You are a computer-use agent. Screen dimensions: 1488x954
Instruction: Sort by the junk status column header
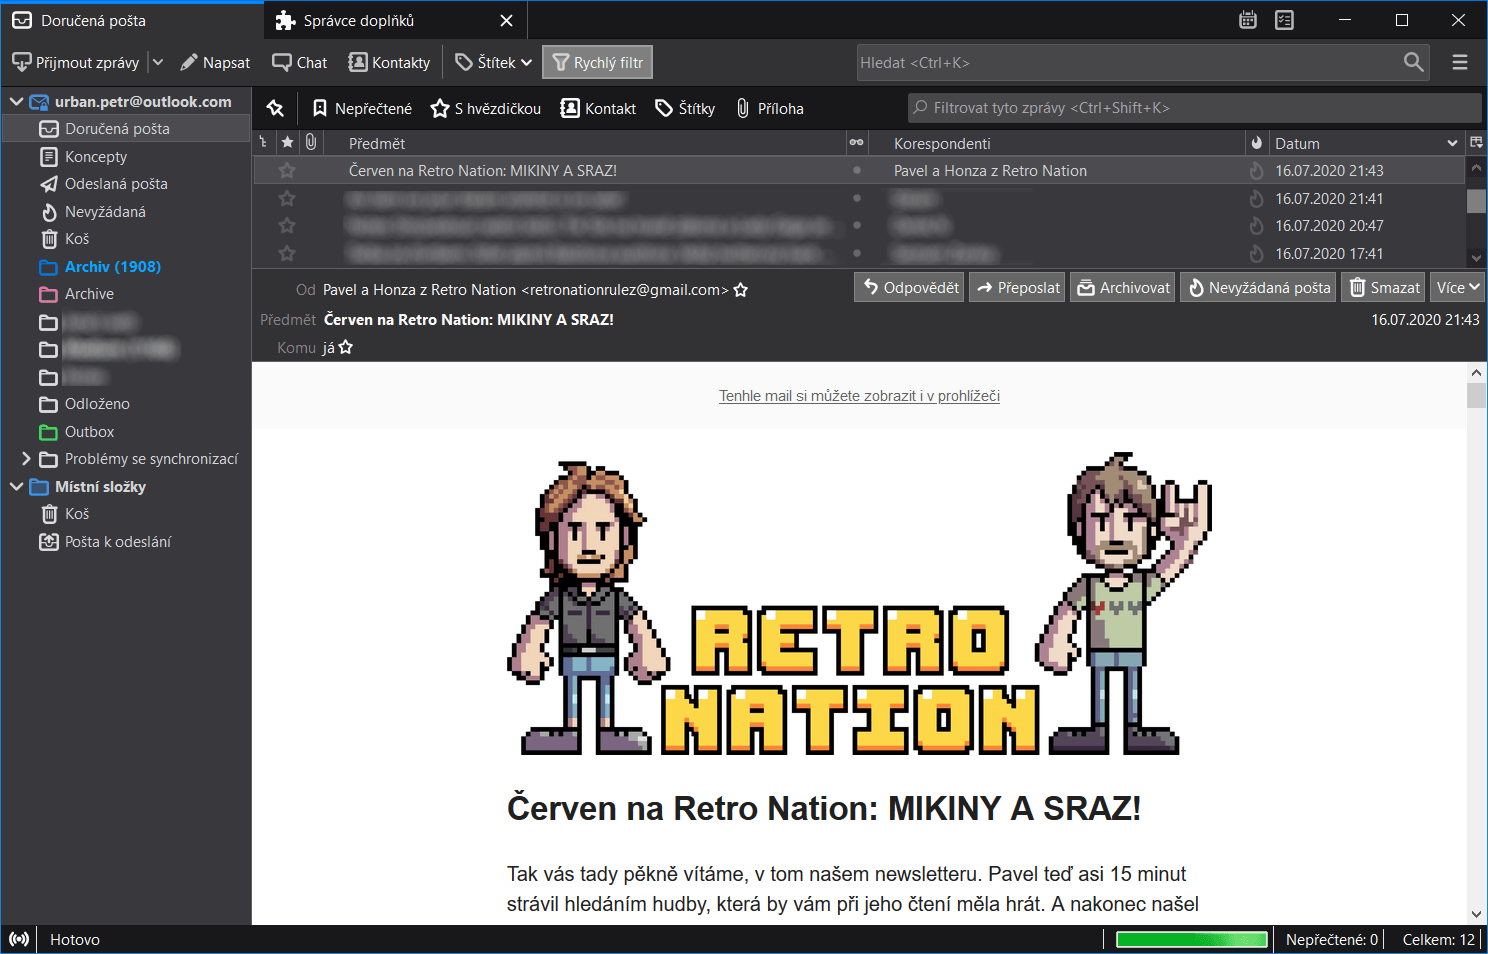coord(1257,143)
